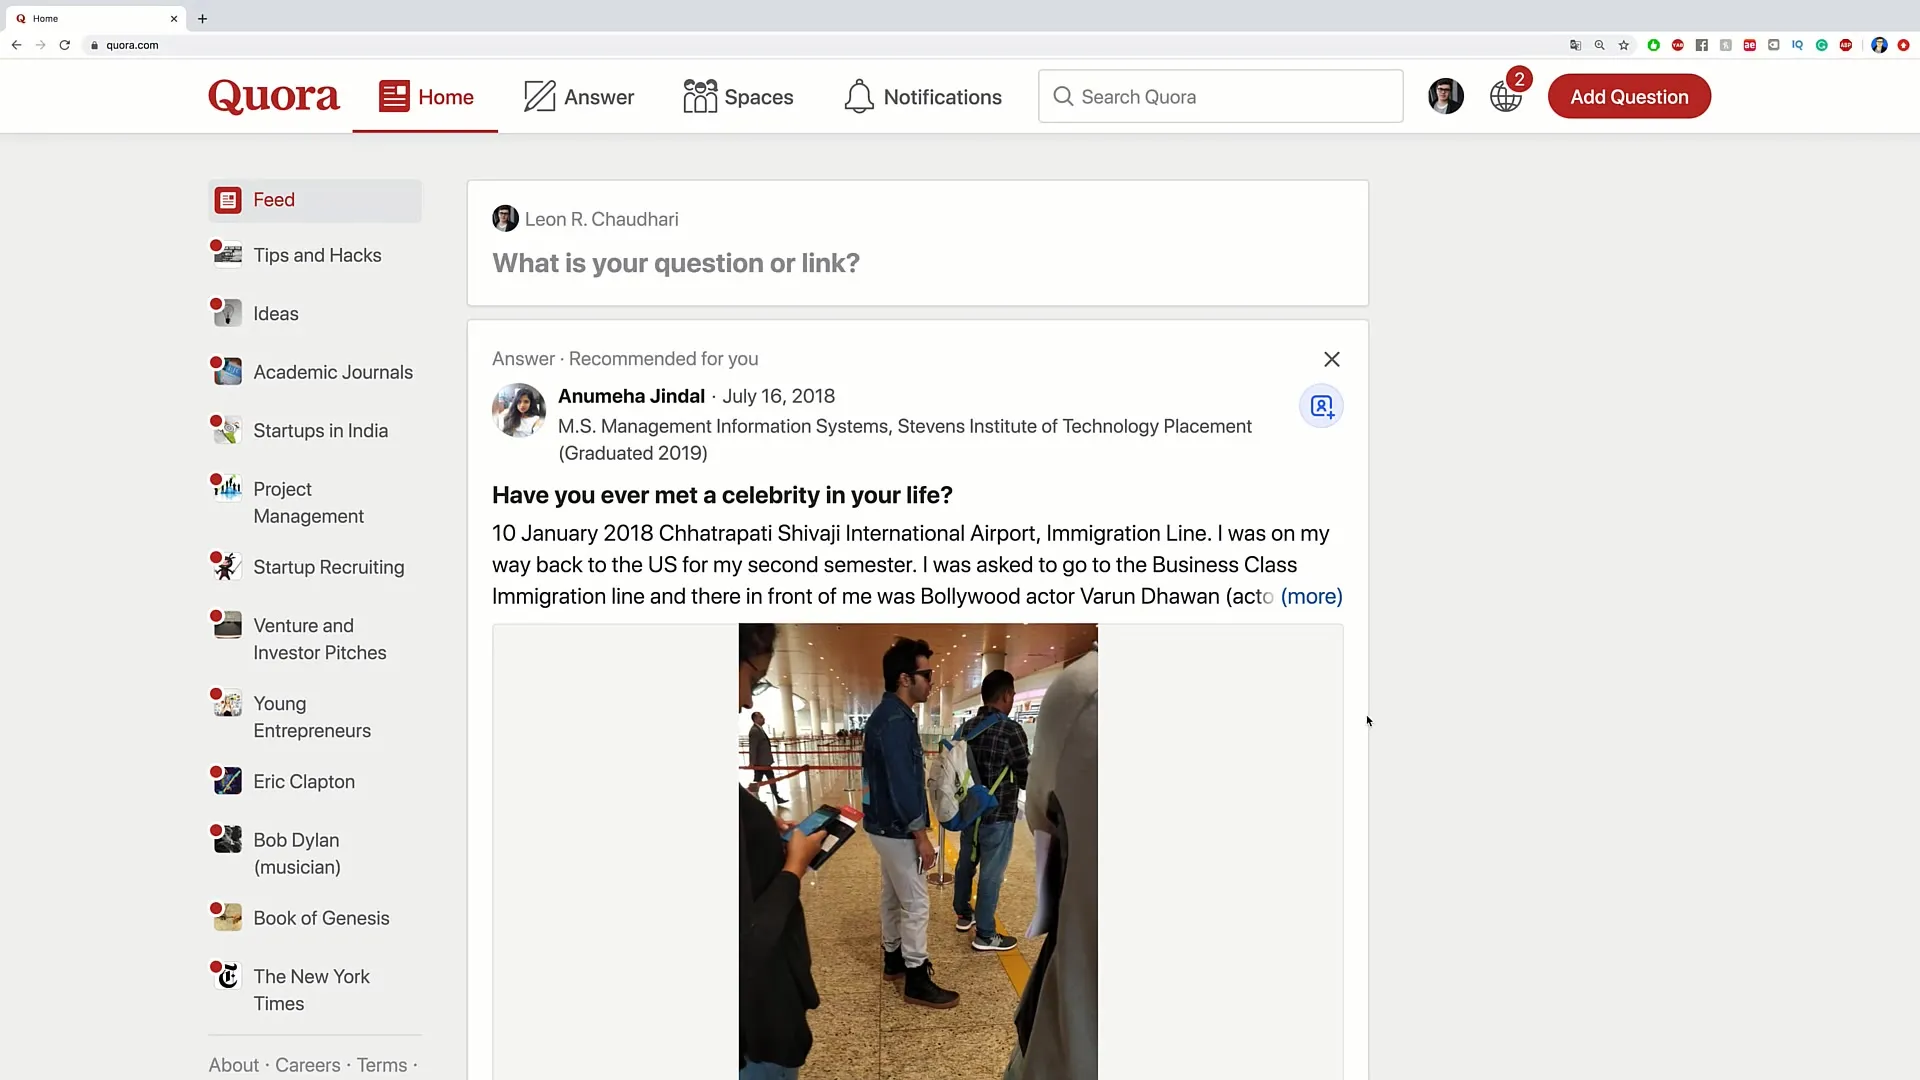
Task: Toggle the answer recommendation close button
Action: [1332, 359]
